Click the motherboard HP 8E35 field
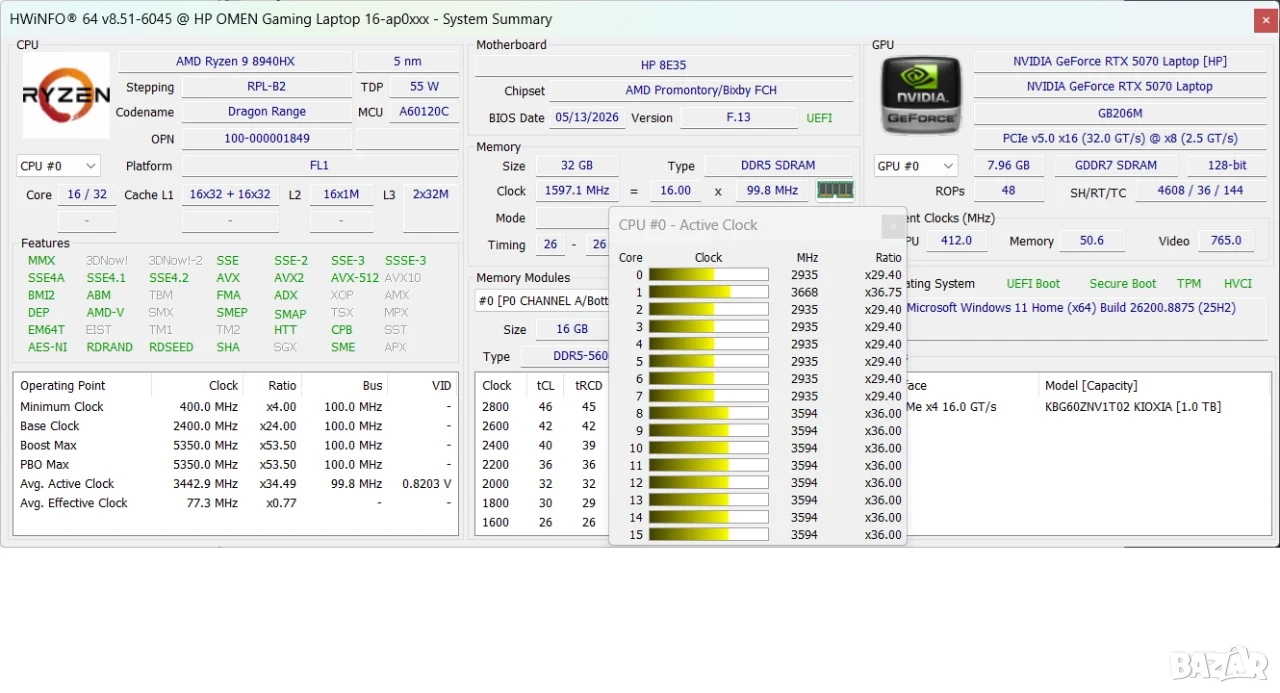Screen dimensions: 1280x693 click(664, 65)
